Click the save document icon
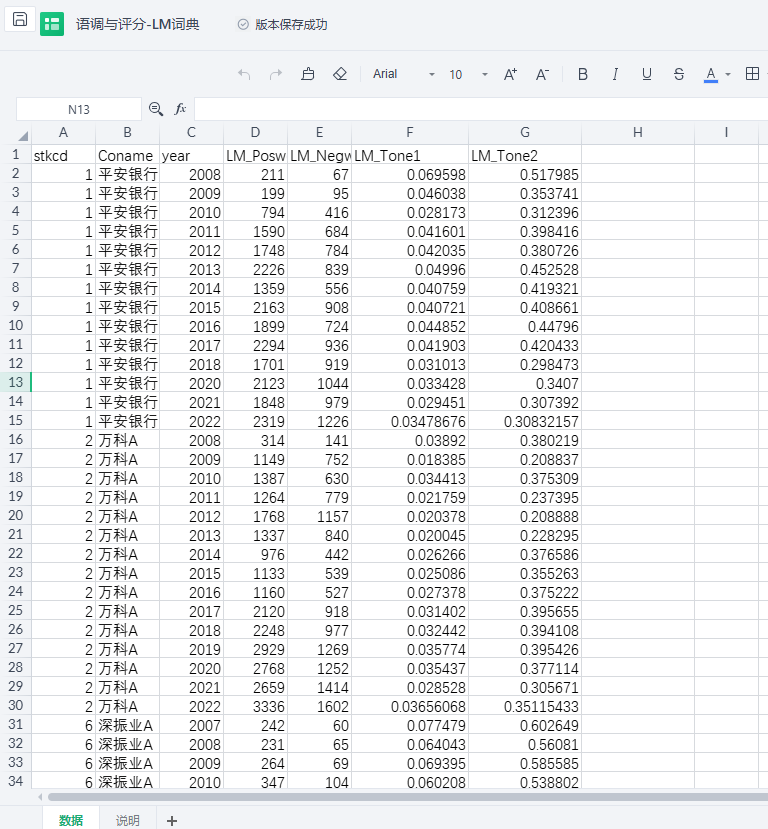 click(x=20, y=20)
